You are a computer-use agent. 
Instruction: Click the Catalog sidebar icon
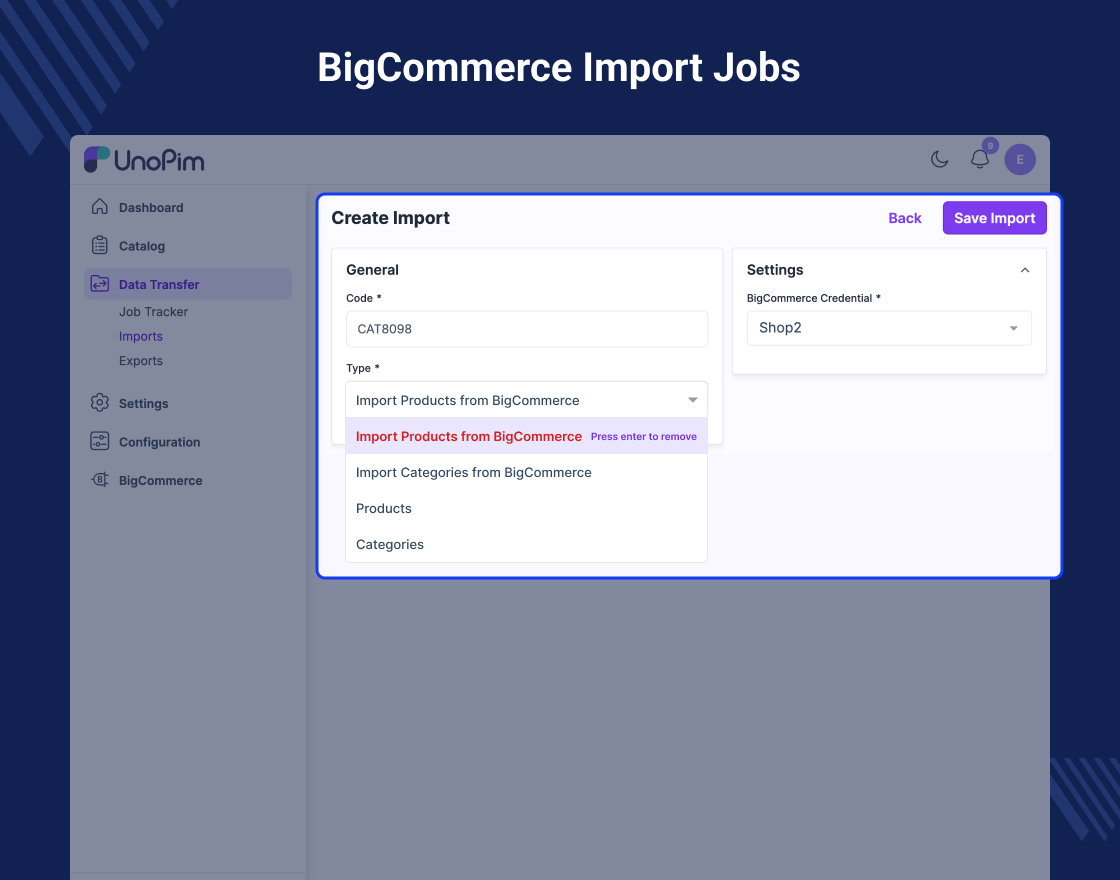[100, 245]
